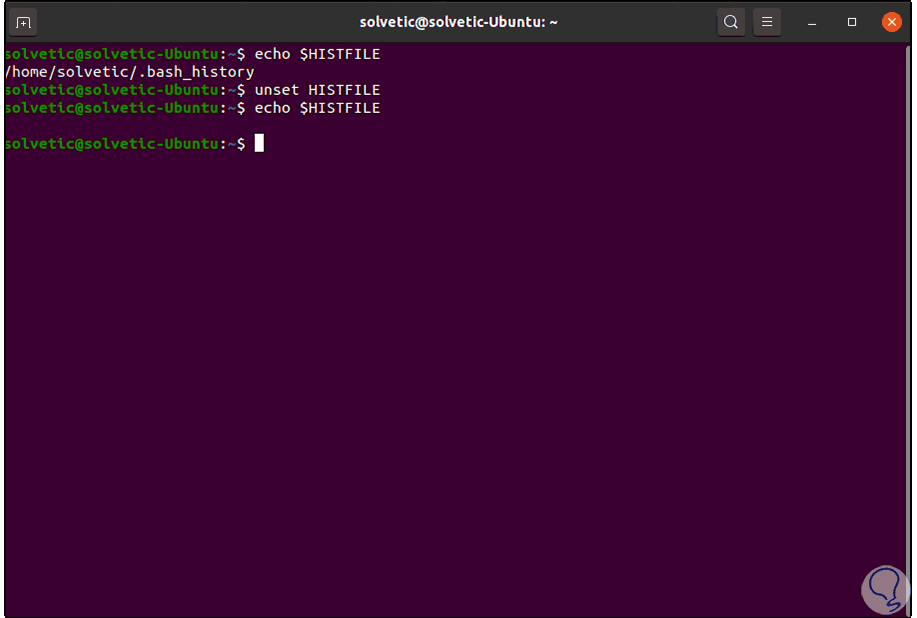Click the search magnifier icon

[x=732, y=22]
